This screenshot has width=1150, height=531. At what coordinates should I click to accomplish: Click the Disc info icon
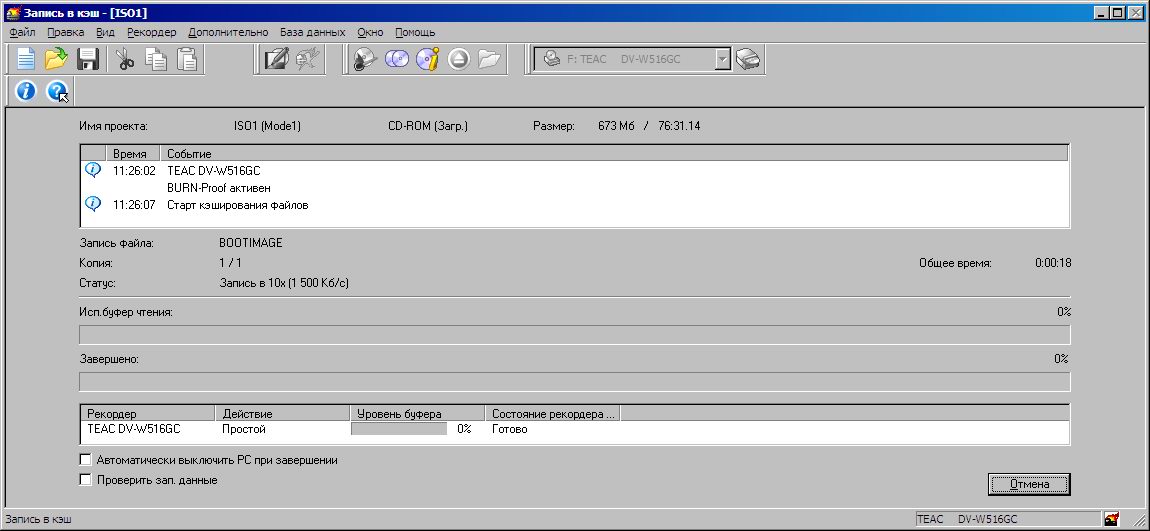pos(427,59)
